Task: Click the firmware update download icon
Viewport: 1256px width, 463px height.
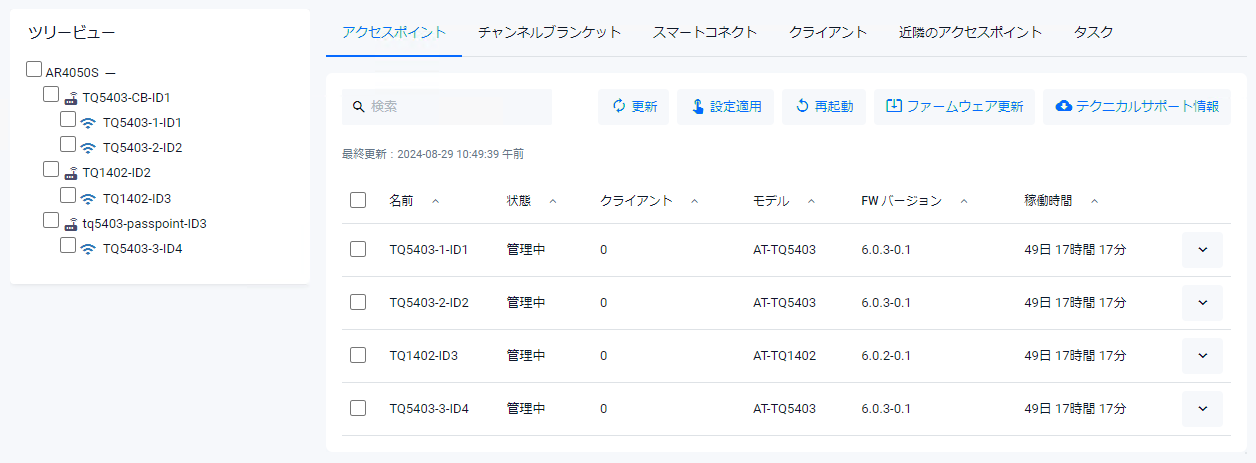Action: point(894,107)
